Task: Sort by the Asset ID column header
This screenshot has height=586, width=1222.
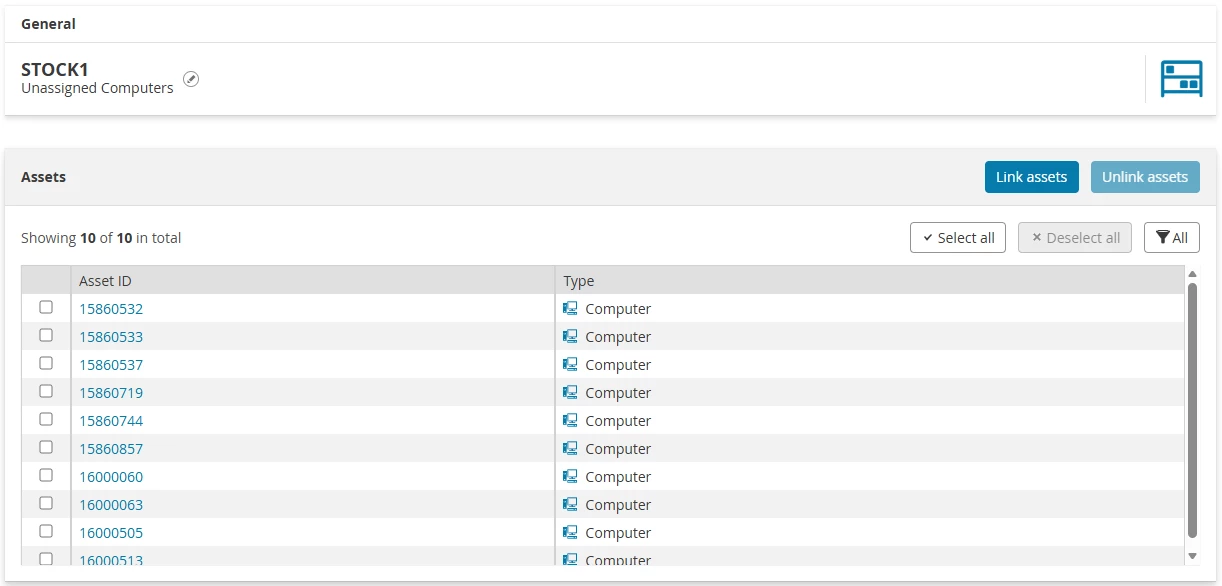Action: click(x=313, y=280)
